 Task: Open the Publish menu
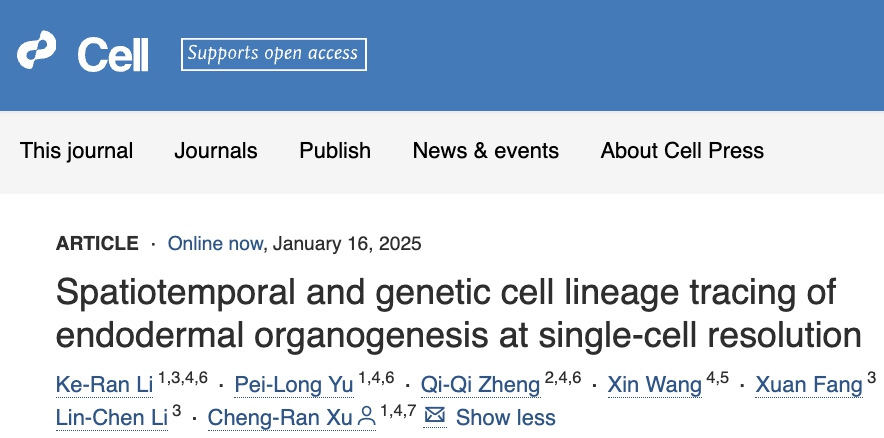tap(335, 151)
